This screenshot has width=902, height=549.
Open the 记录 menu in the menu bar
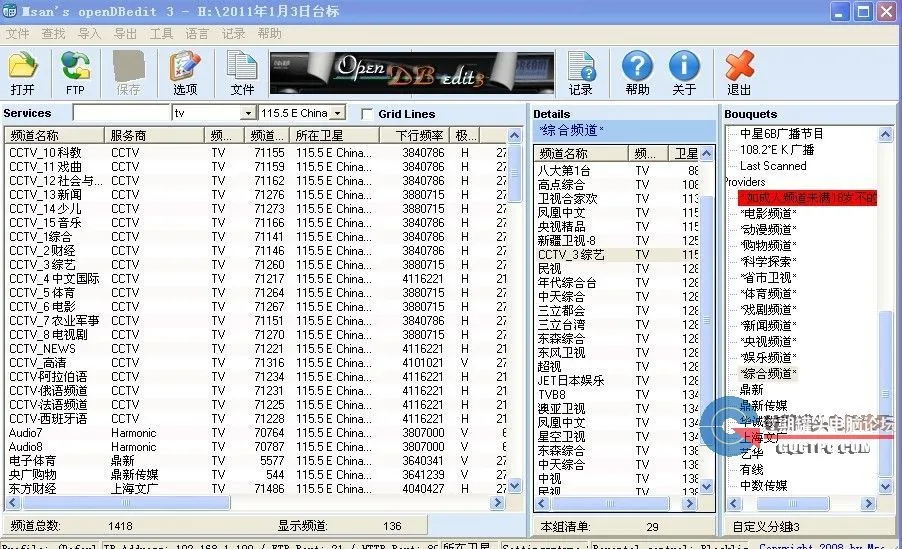pyautogui.click(x=233, y=34)
